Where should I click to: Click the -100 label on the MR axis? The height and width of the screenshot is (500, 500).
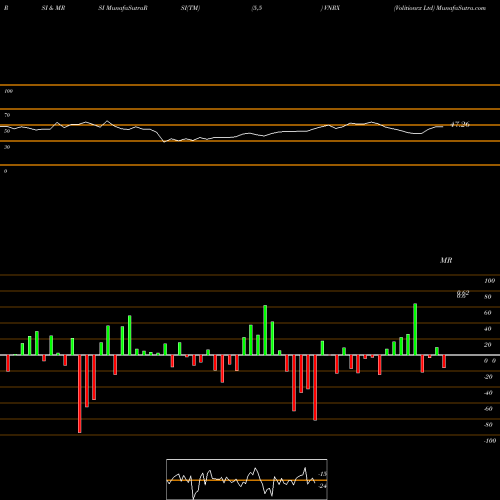(x=490, y=441)
